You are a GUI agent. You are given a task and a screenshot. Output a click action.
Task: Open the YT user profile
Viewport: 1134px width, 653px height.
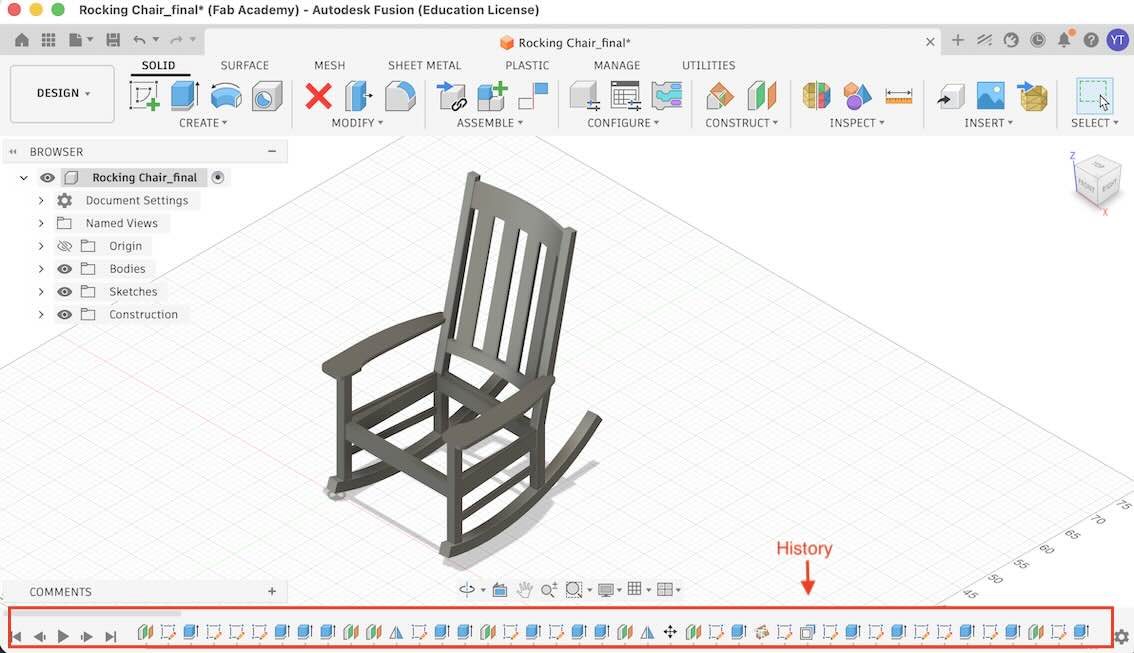click(x=1117, y=40)
